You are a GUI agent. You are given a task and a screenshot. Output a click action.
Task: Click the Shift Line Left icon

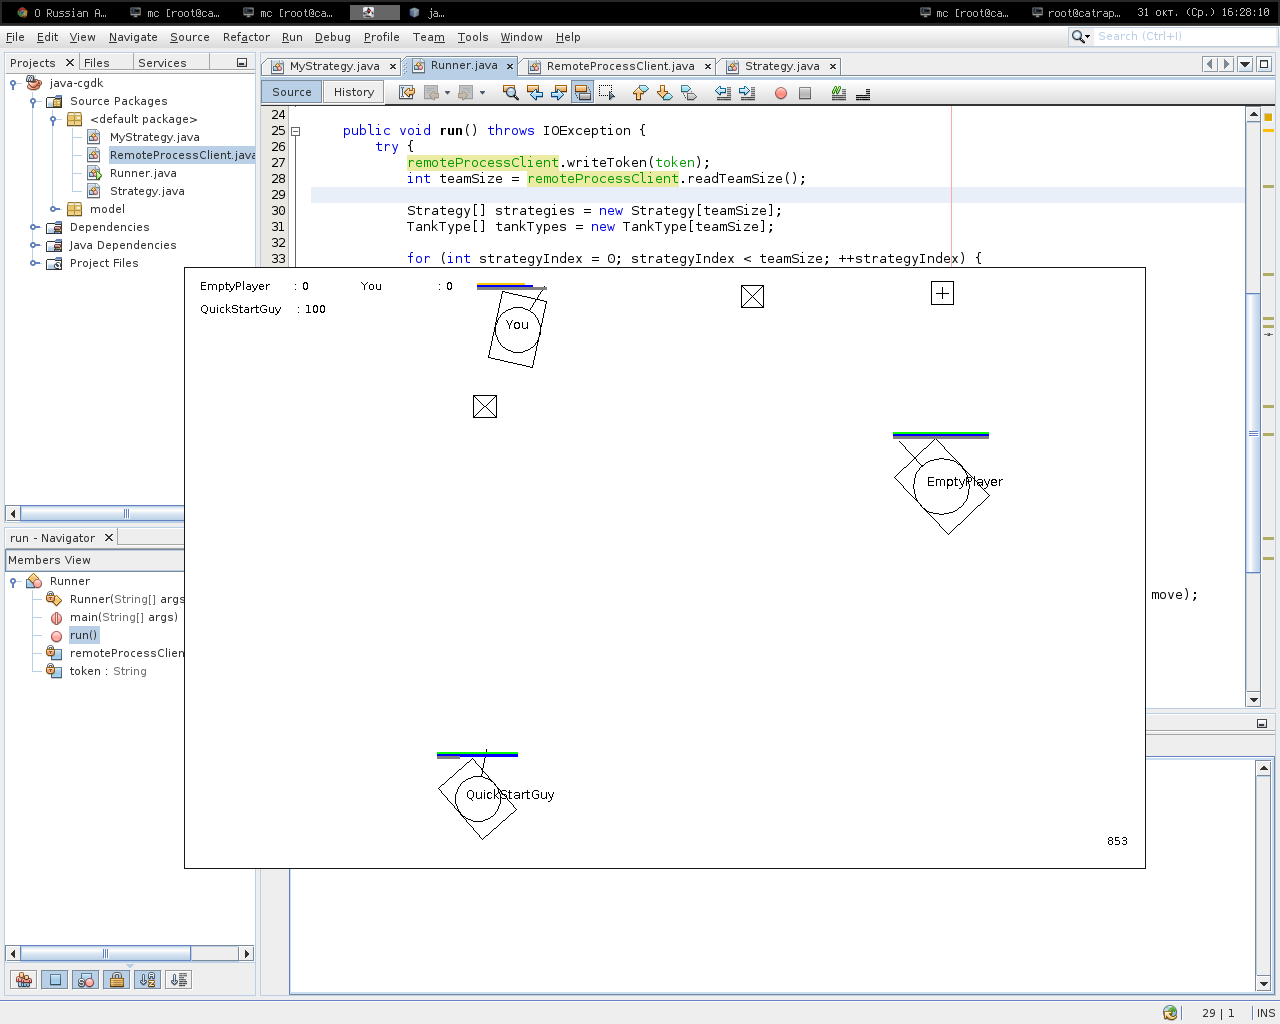pyautogui.click(x=723, y=93)
